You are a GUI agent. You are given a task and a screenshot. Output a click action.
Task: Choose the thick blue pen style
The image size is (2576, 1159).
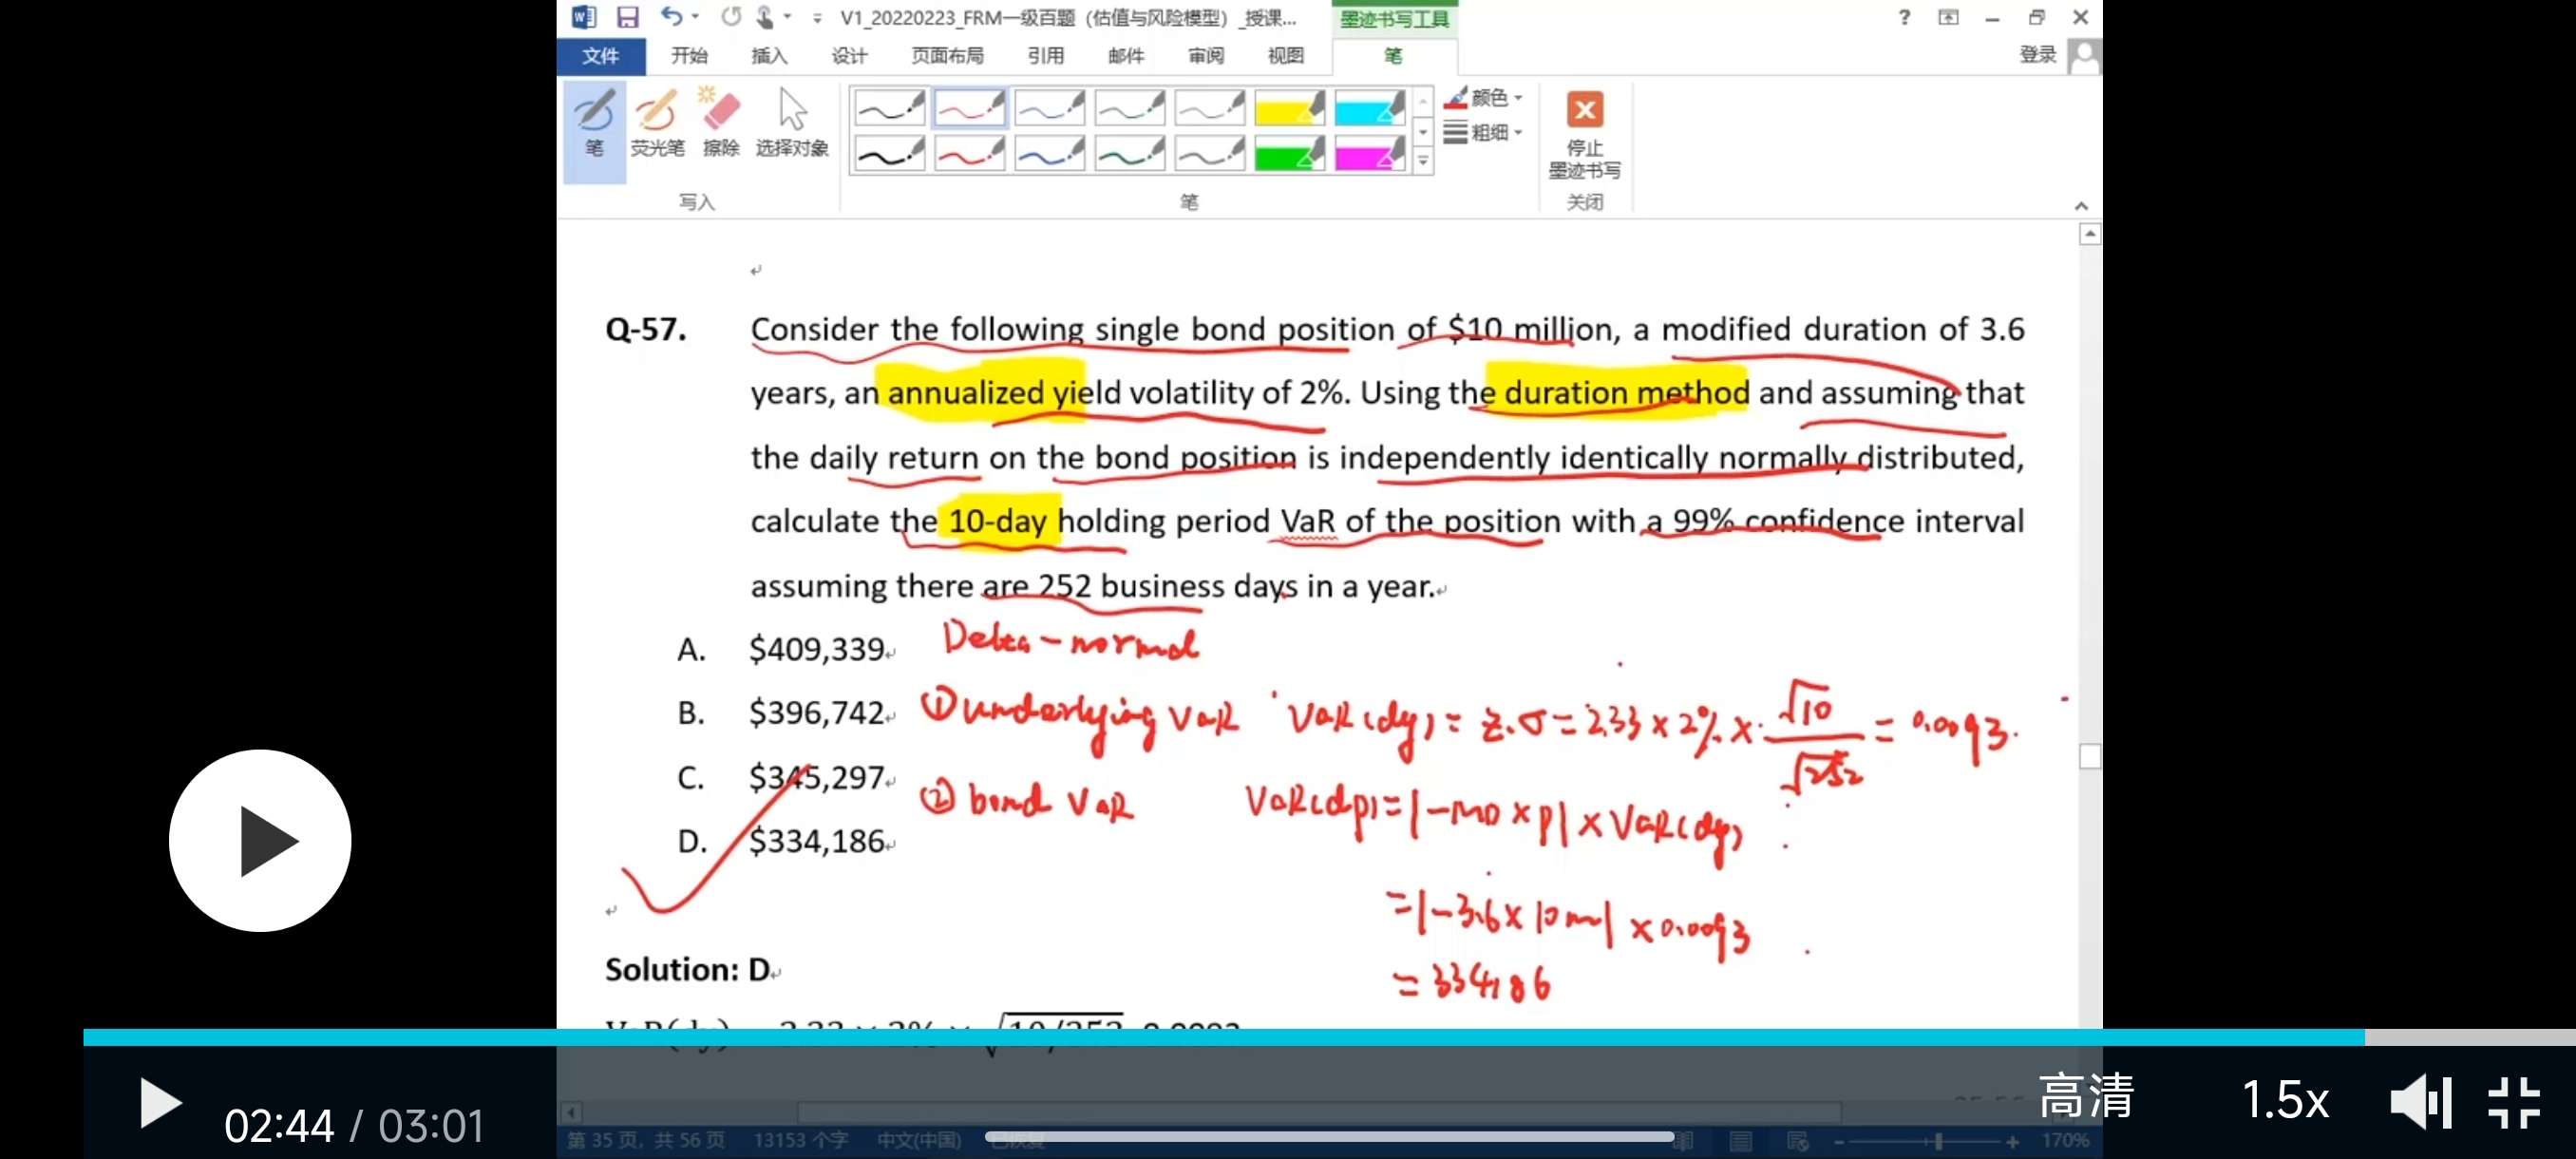pos(1049,154)
